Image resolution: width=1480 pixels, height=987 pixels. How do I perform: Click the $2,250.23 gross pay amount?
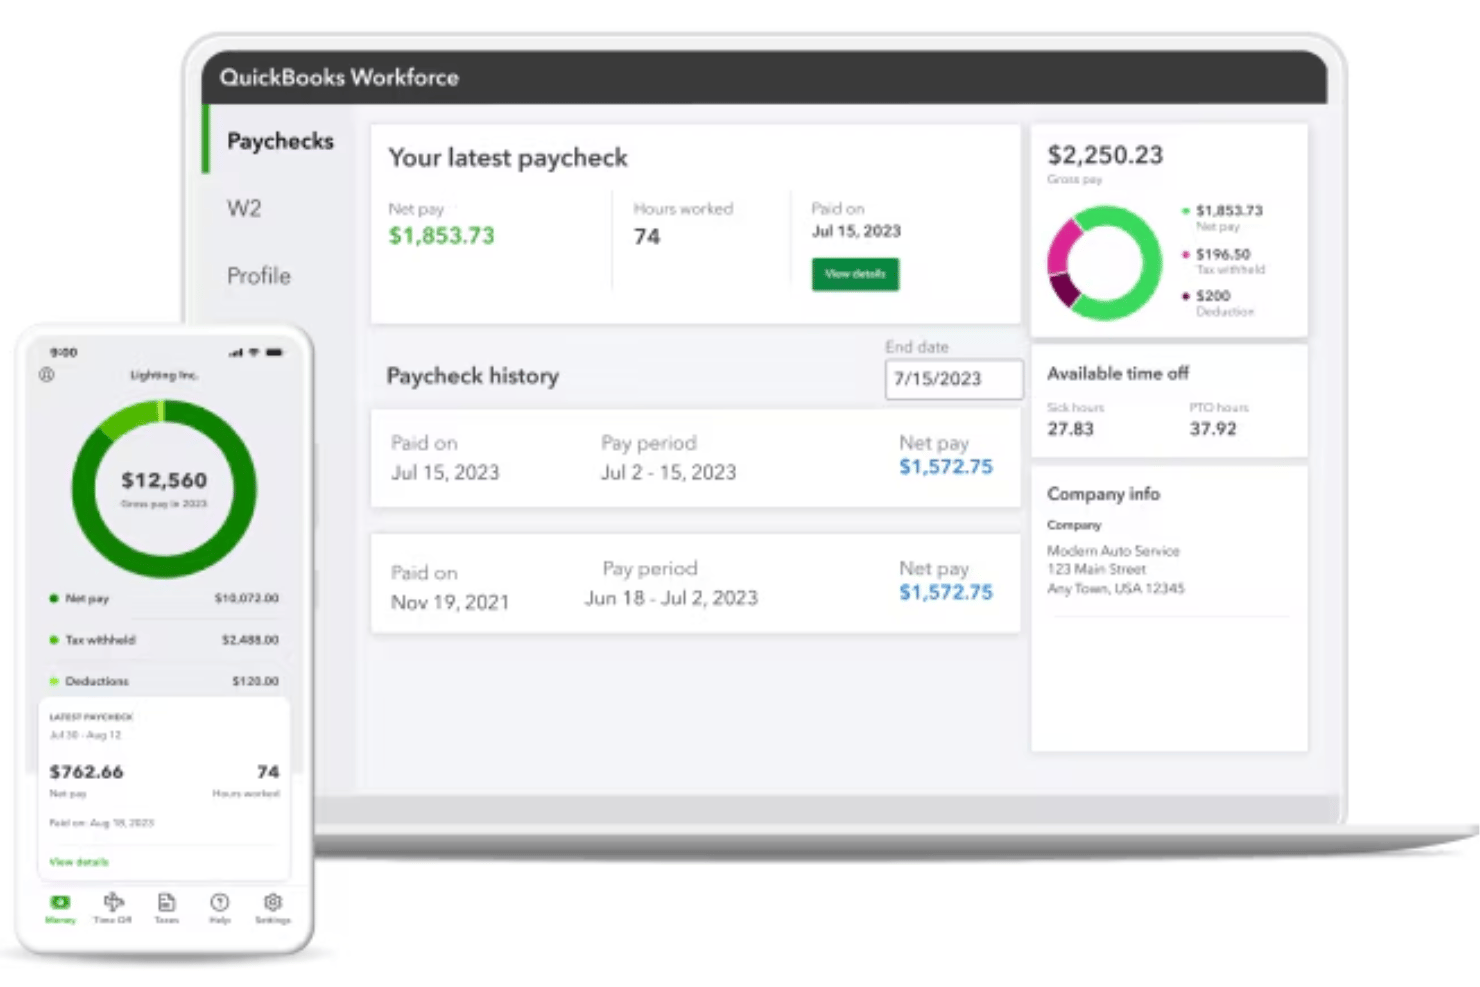point(1105,155)
